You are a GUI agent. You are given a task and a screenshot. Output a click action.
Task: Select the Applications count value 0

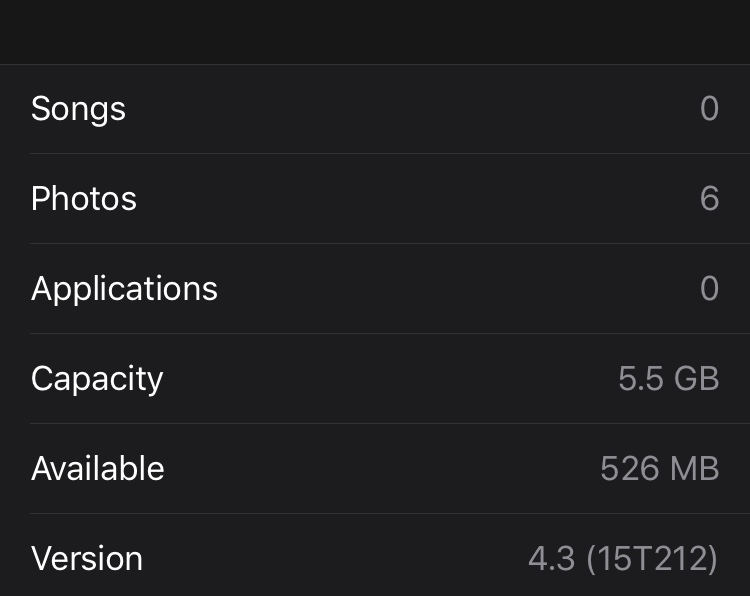click(709, 288)
